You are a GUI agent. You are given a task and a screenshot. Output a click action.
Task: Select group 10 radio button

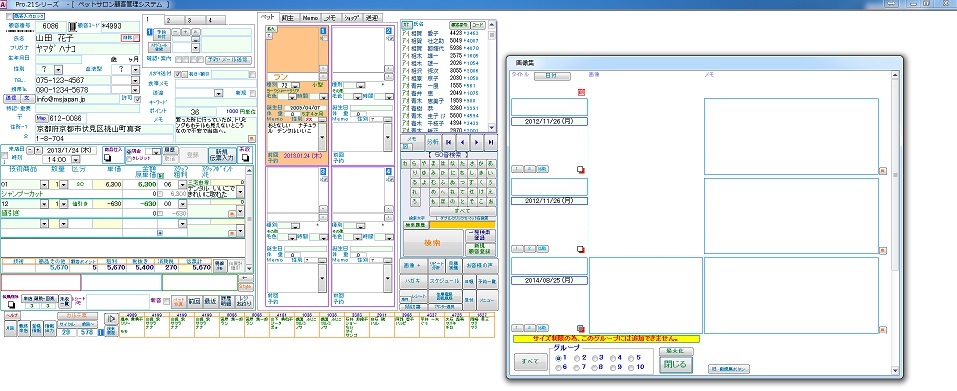(x=631, y=367)
